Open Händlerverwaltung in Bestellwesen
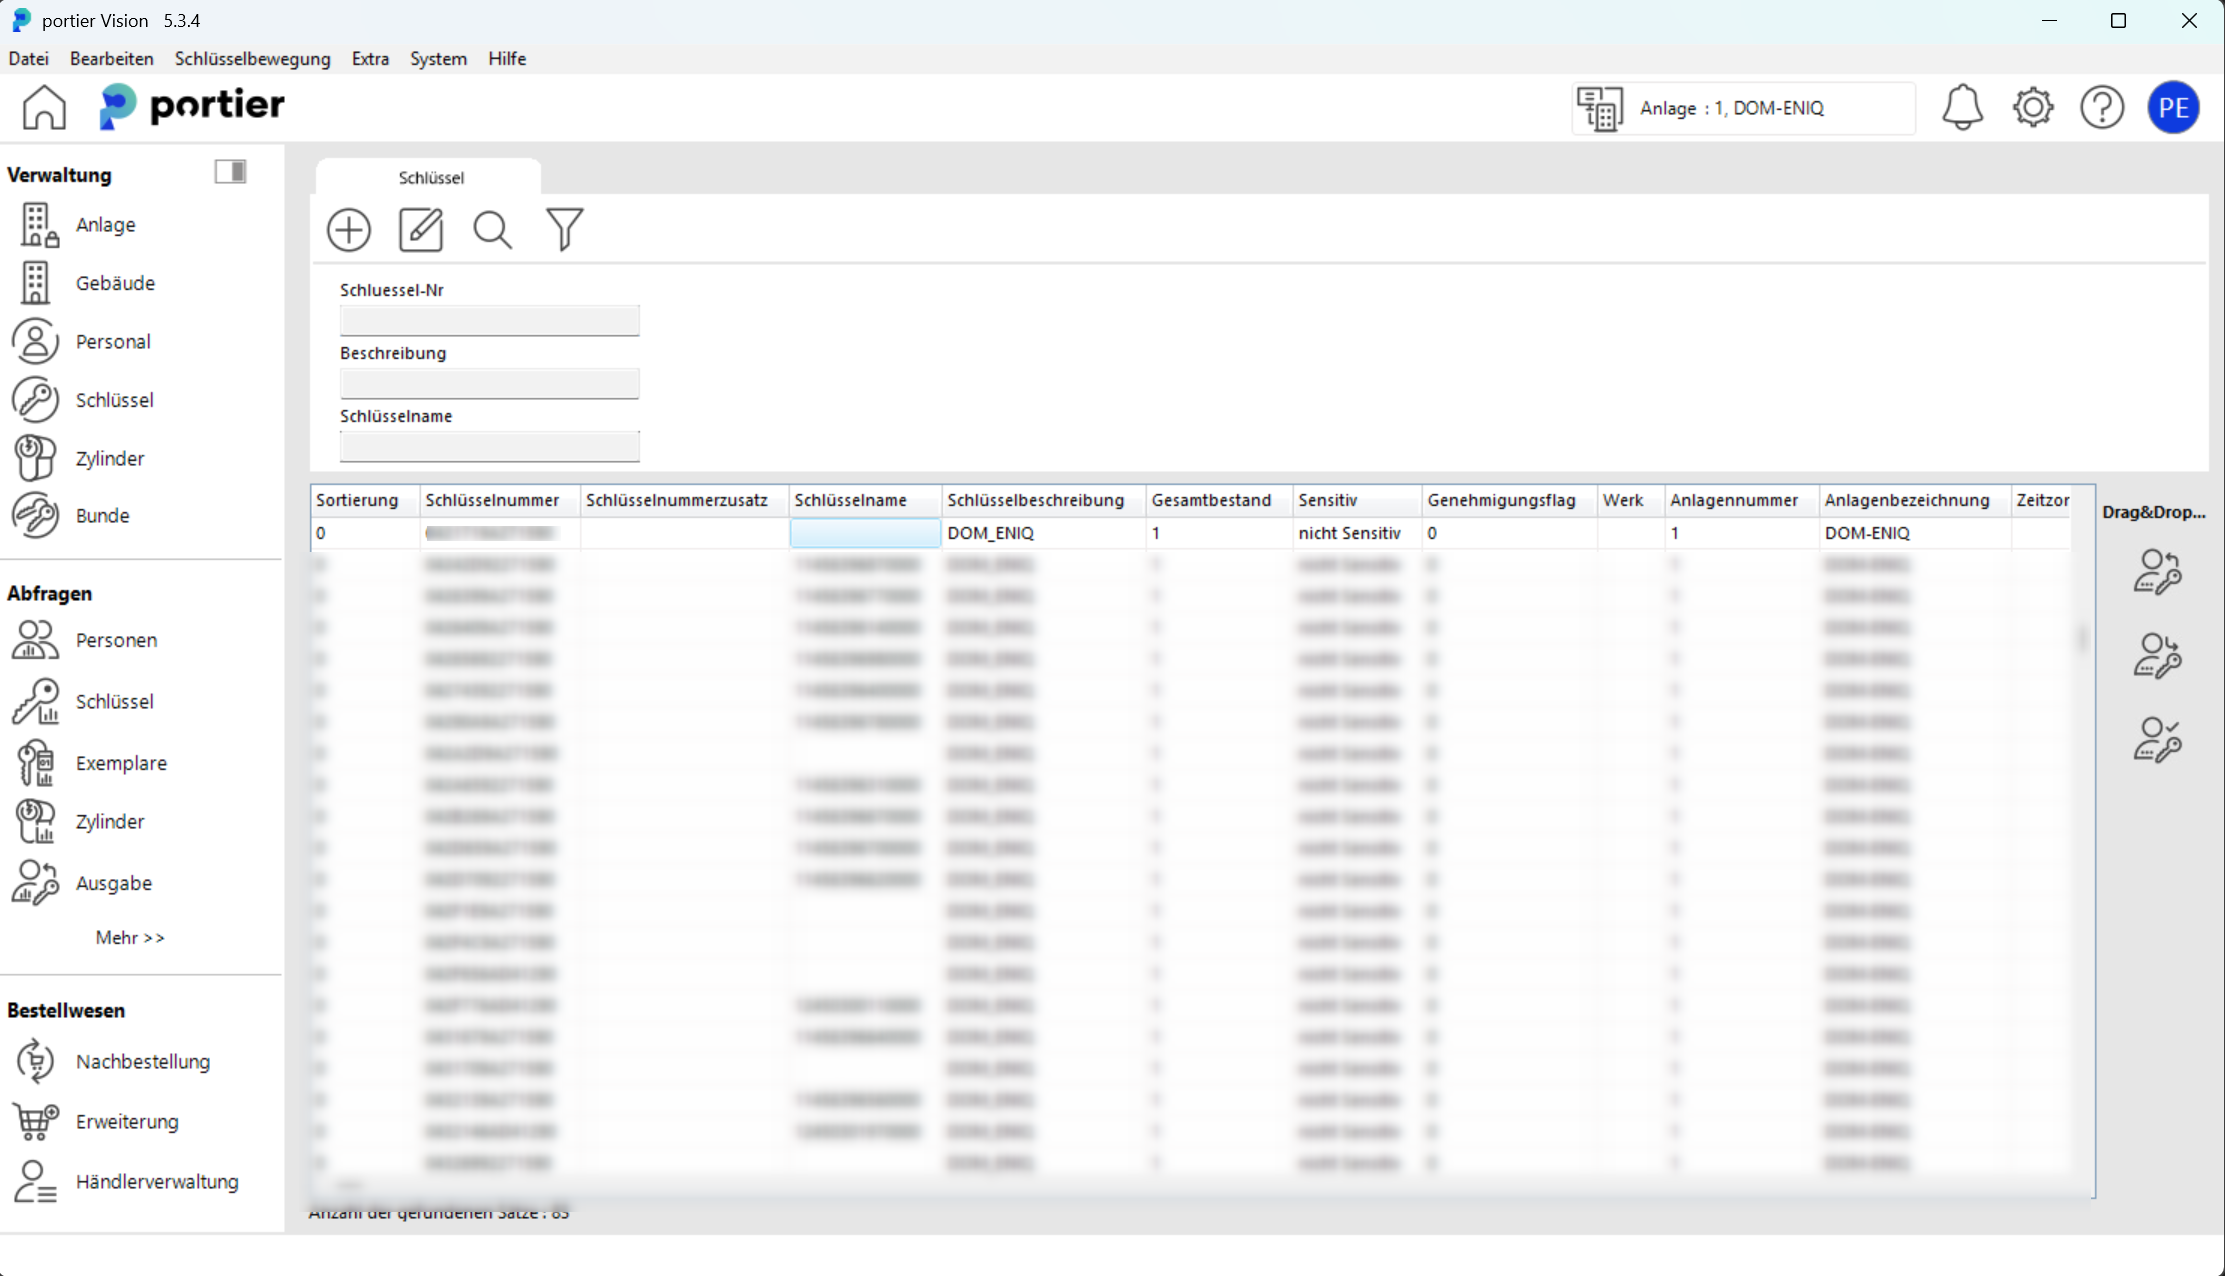The height and width of the screenshot is (1276, 2225). coord(157,1181)
